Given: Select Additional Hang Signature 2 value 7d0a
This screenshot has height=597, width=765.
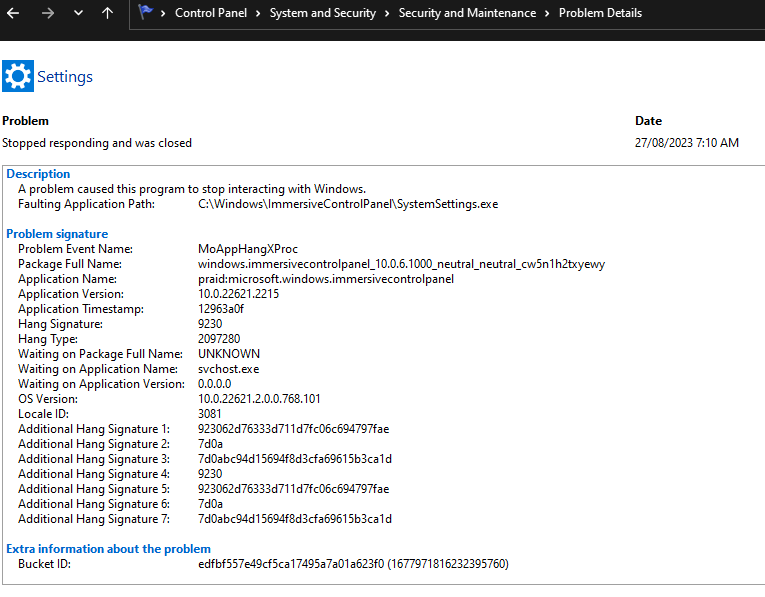Looking at the screenshot, I should [x=210, y=444].
